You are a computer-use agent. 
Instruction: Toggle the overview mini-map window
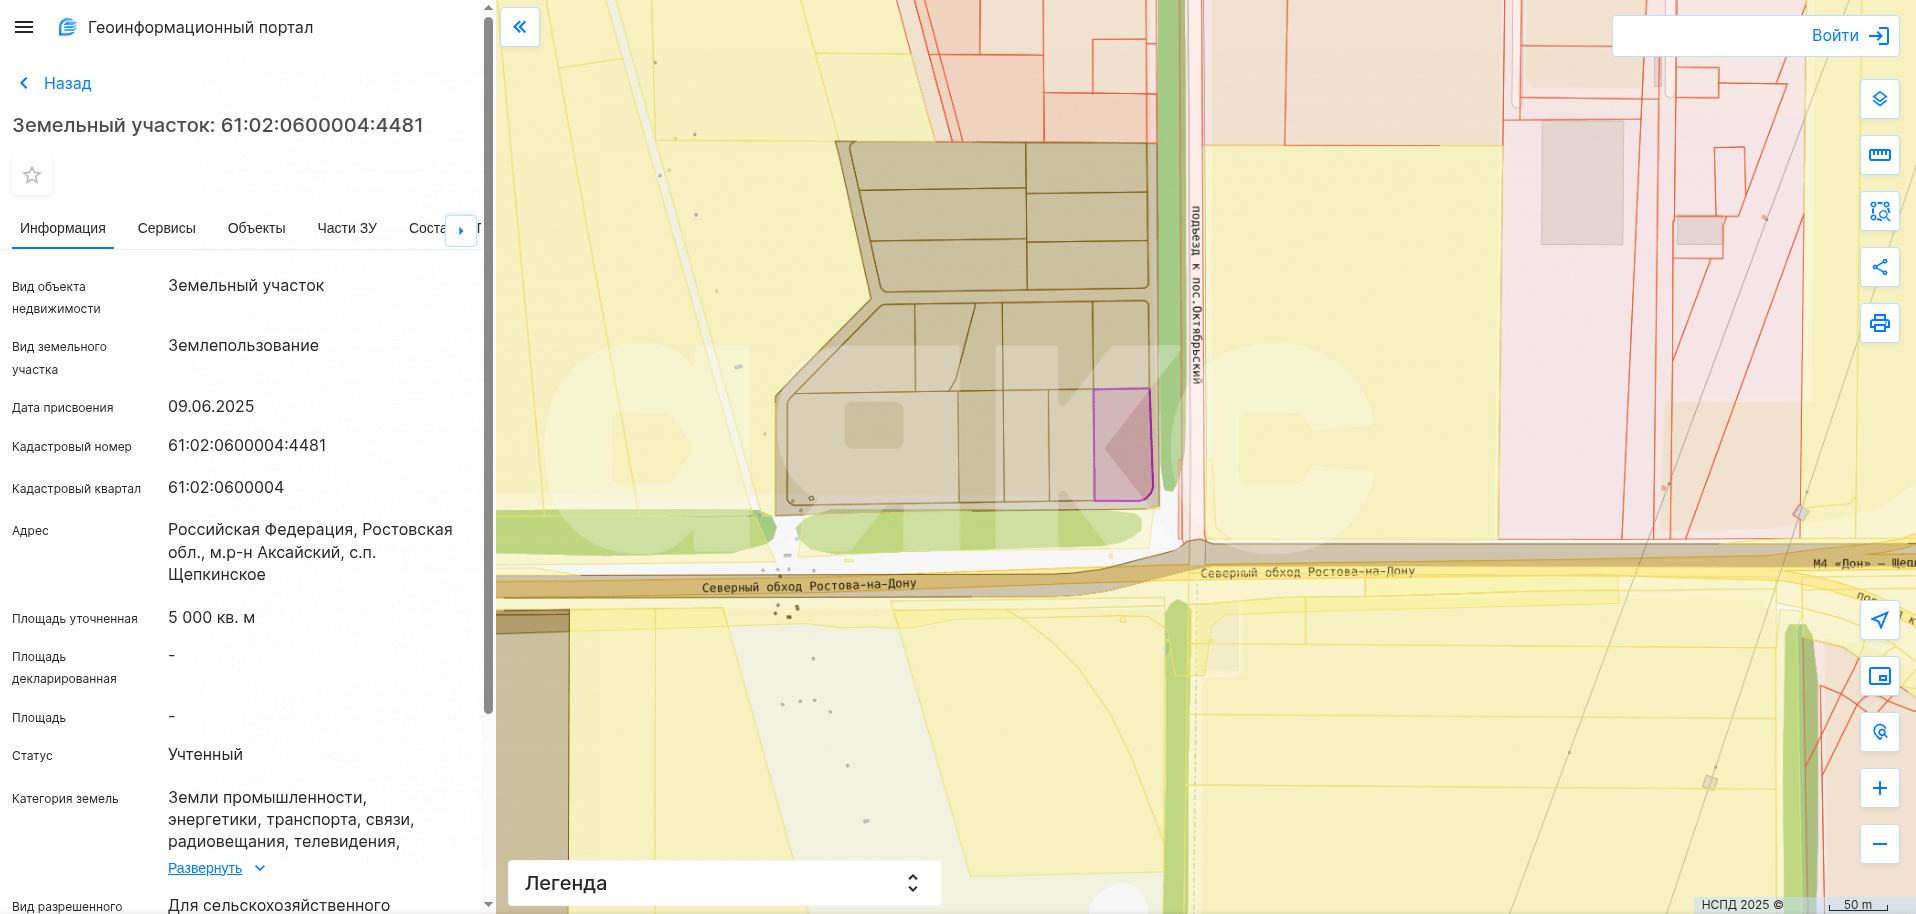pos(1879,676)
